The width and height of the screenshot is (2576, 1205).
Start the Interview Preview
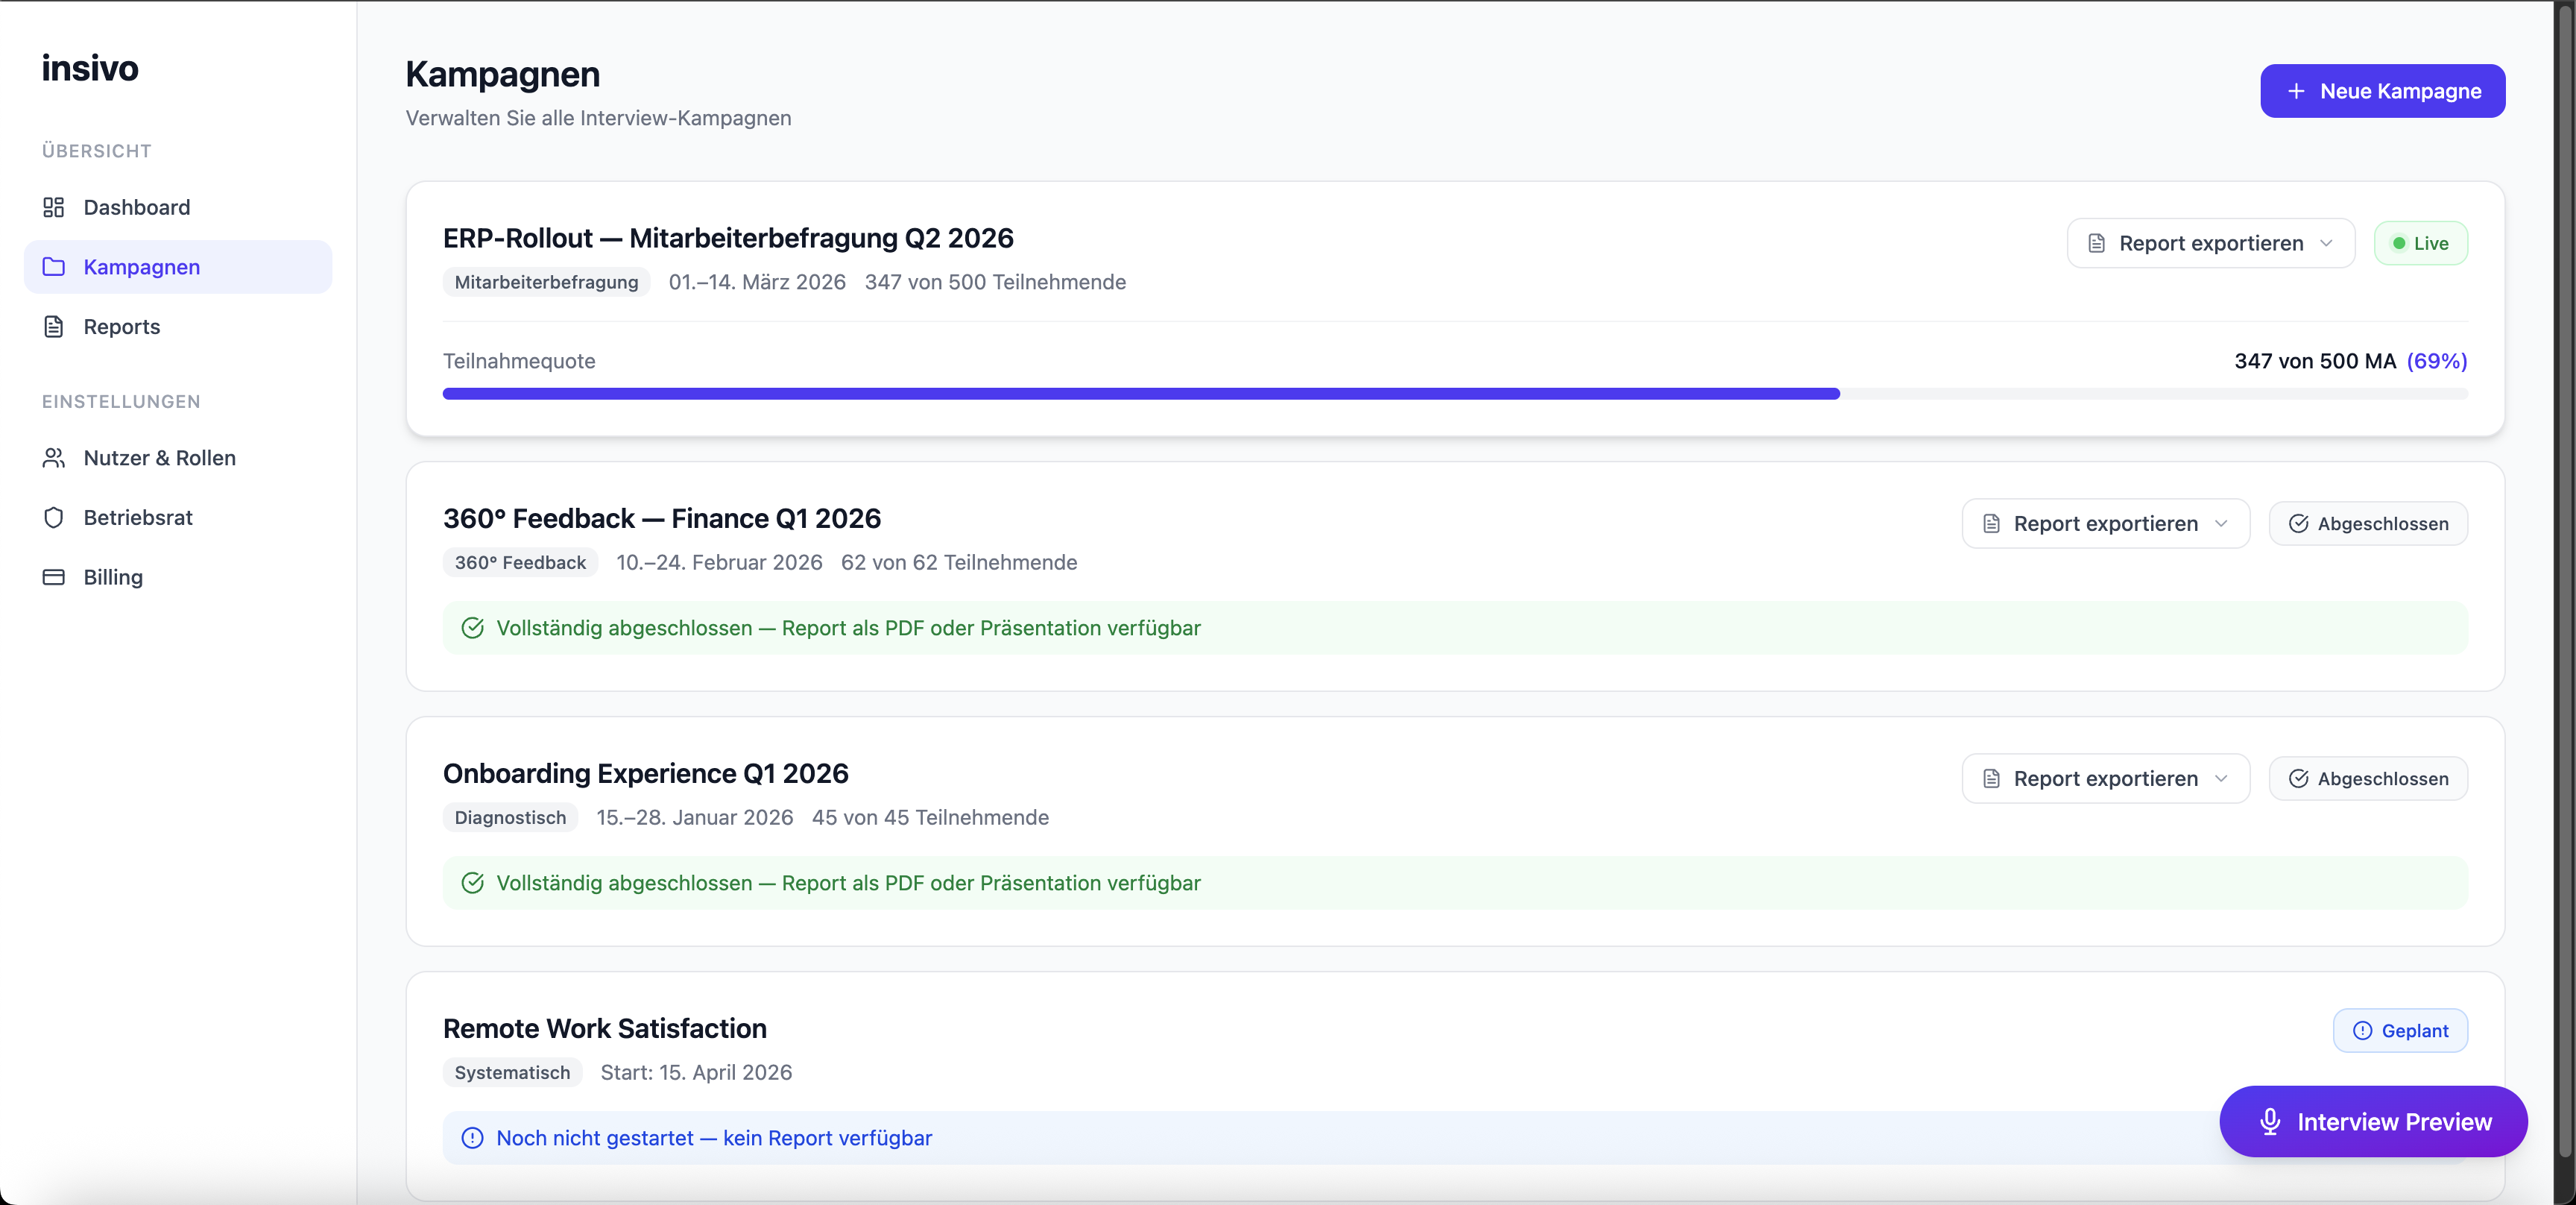pos(2373,1121)
